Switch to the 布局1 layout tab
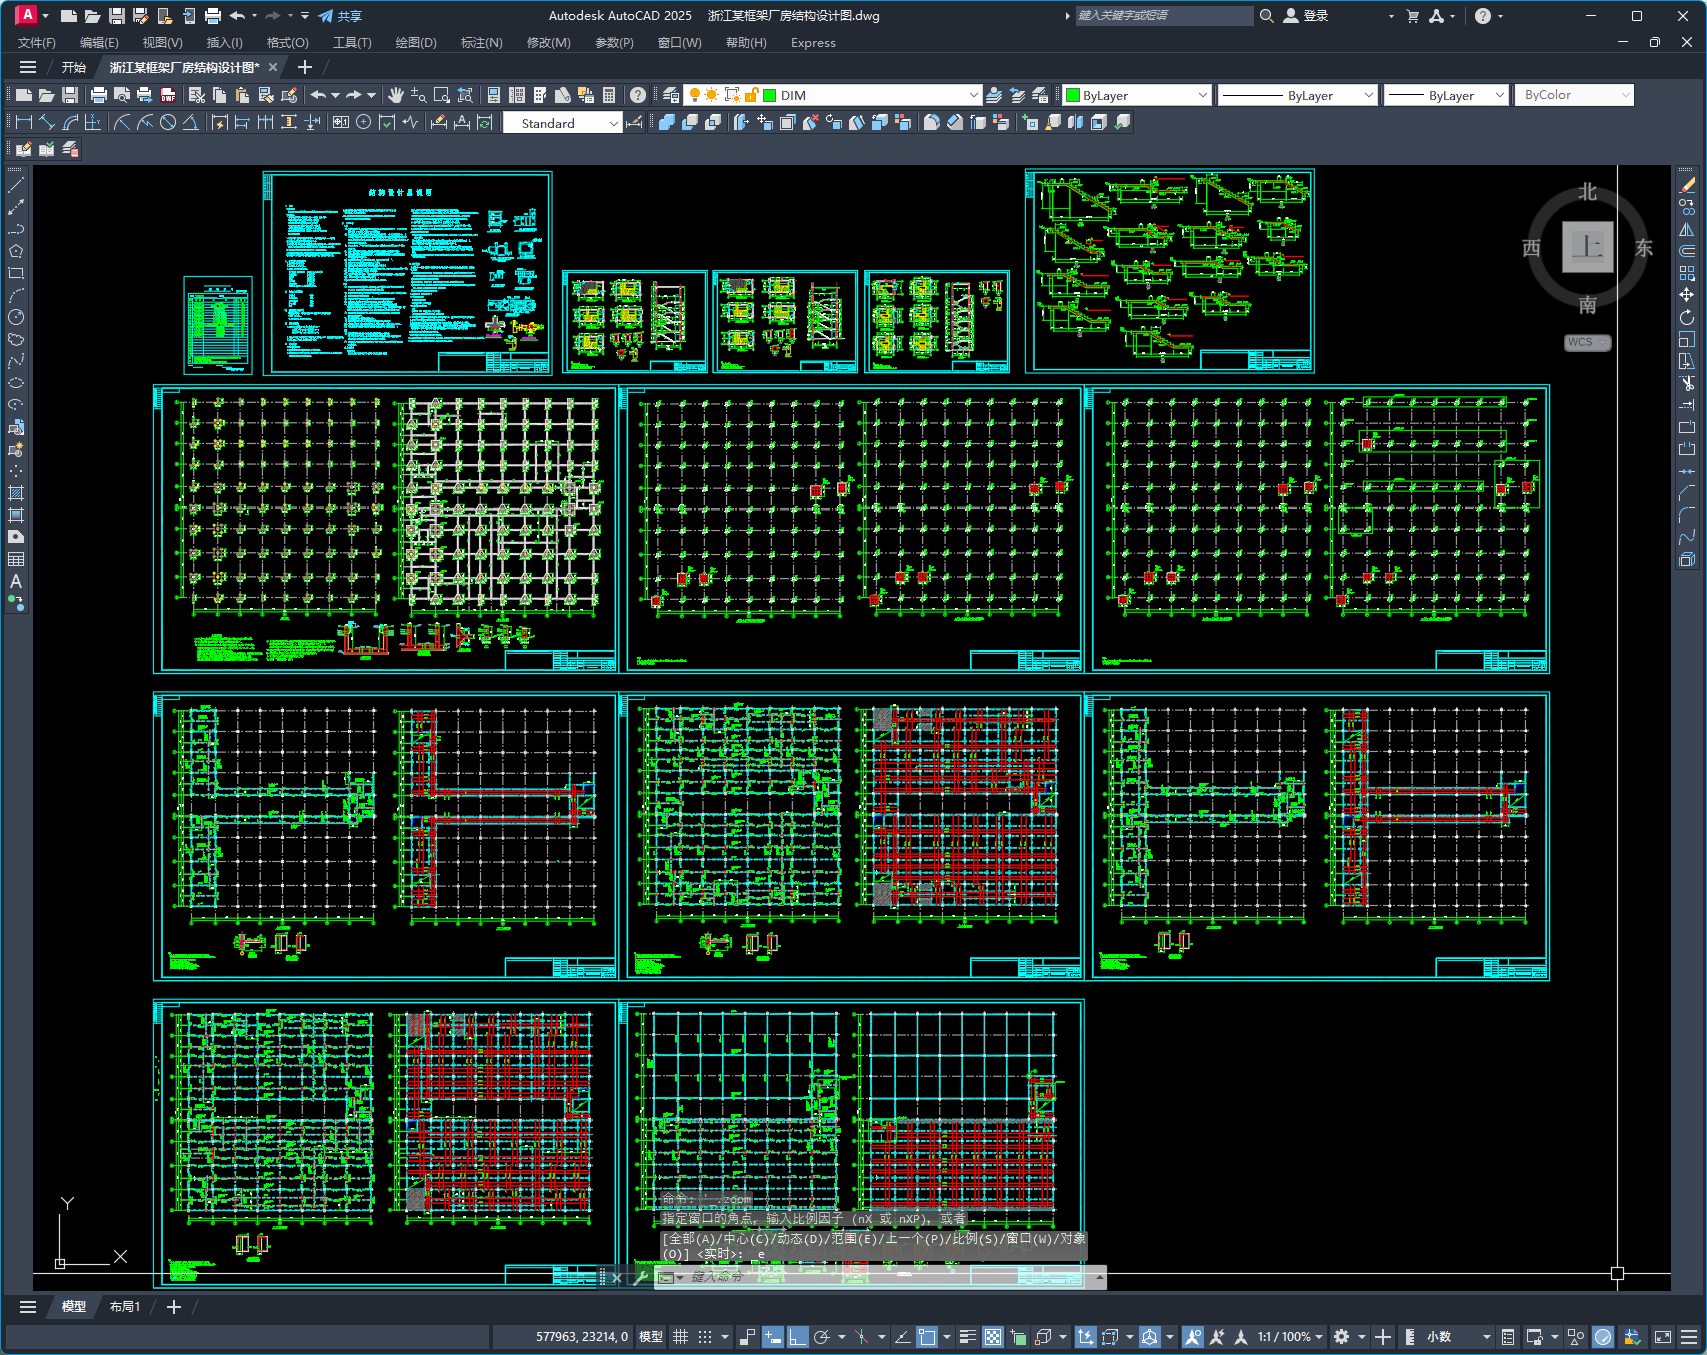The width and height of the screenshot is (1707, 1355). [124, 1307]
